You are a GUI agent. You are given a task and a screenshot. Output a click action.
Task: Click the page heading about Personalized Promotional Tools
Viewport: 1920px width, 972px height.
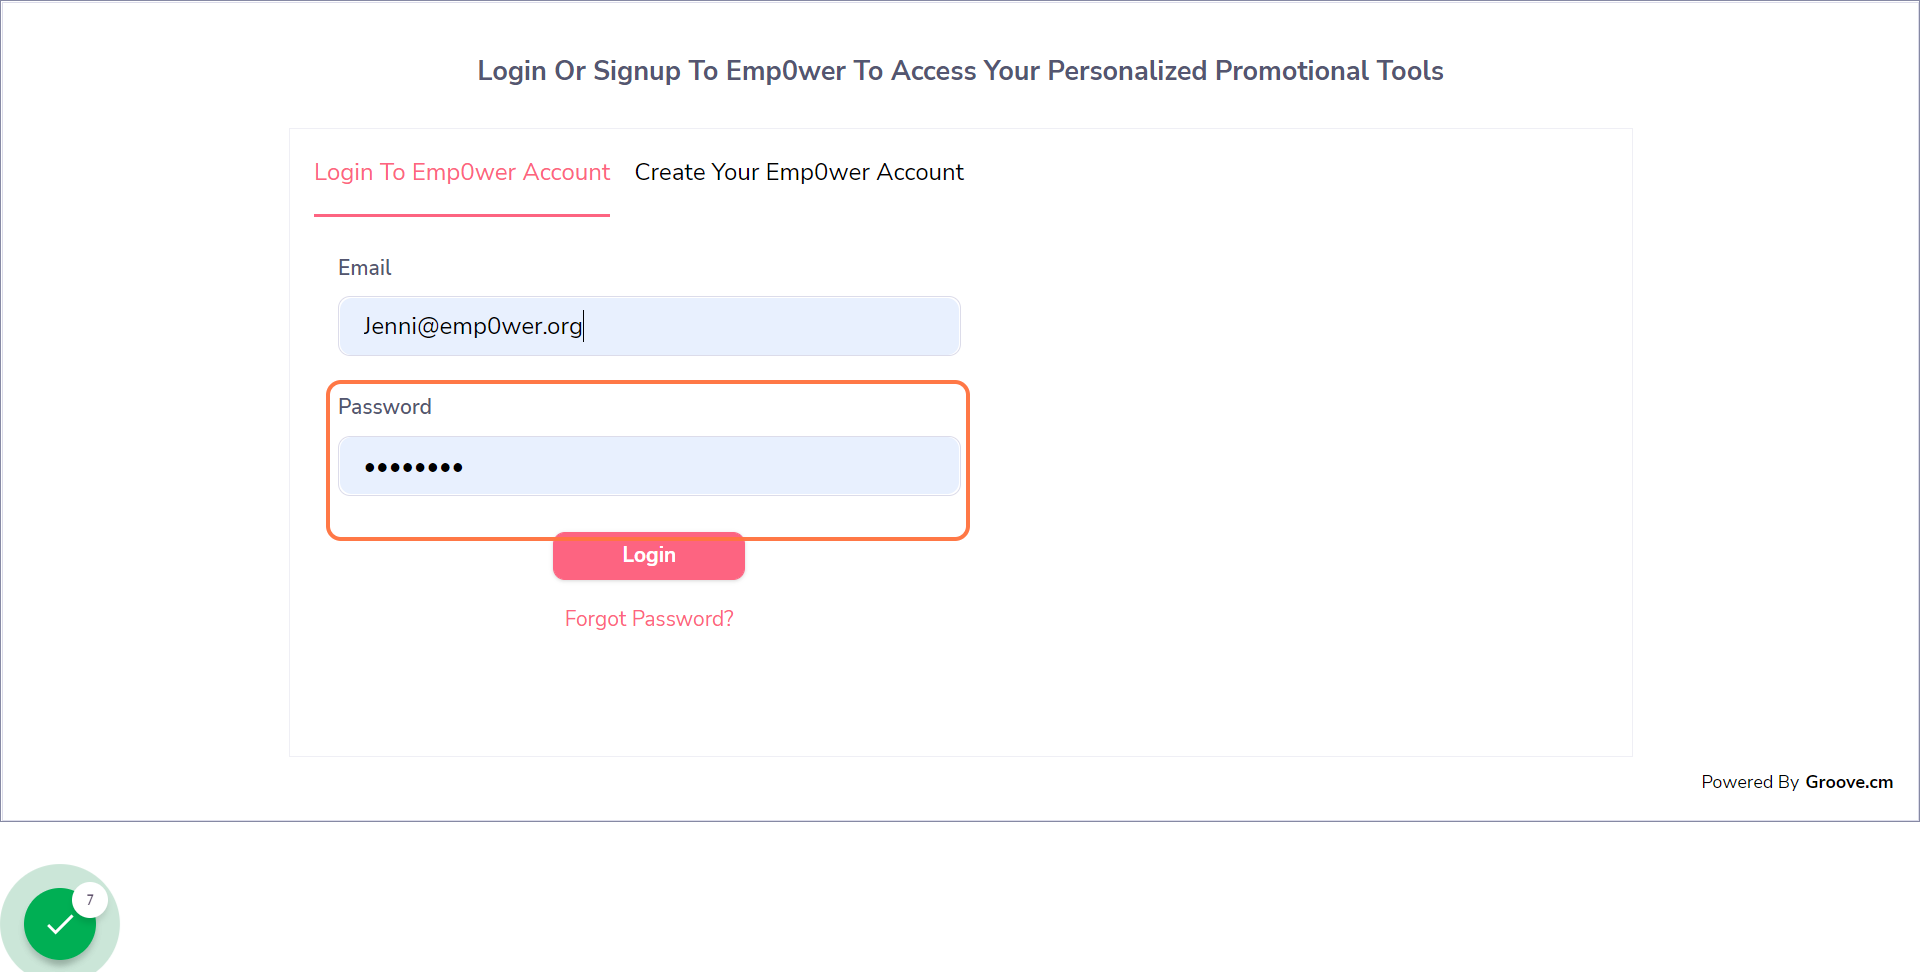coord(960,71)
